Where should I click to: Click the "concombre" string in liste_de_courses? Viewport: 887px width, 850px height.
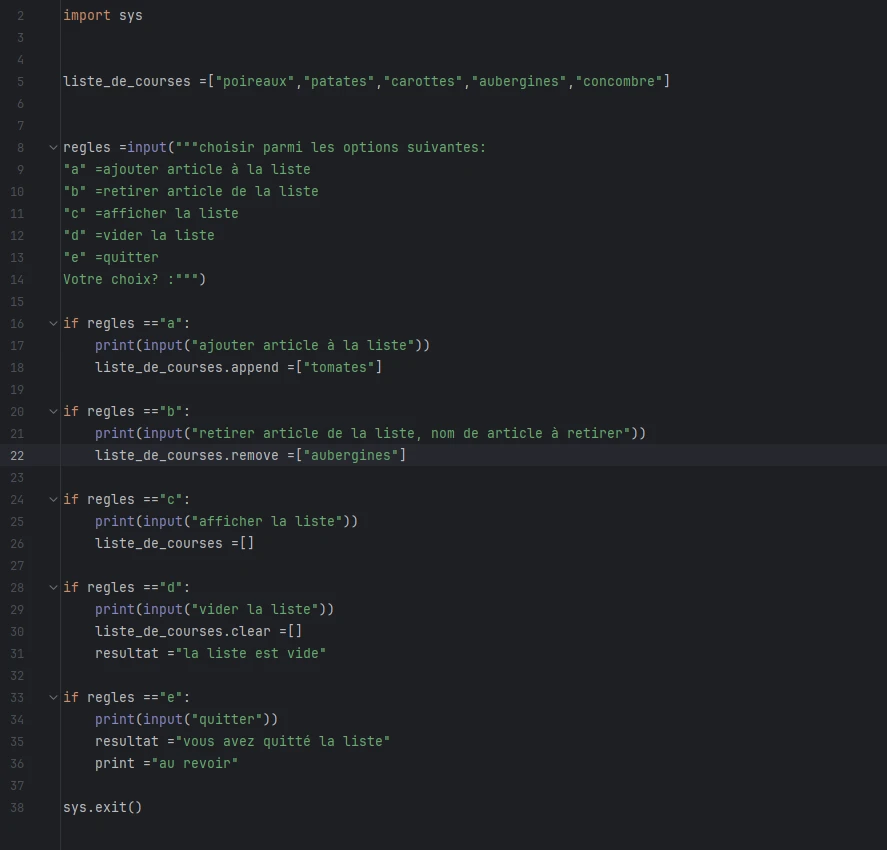pyautogui.click(x=622, y=82)
